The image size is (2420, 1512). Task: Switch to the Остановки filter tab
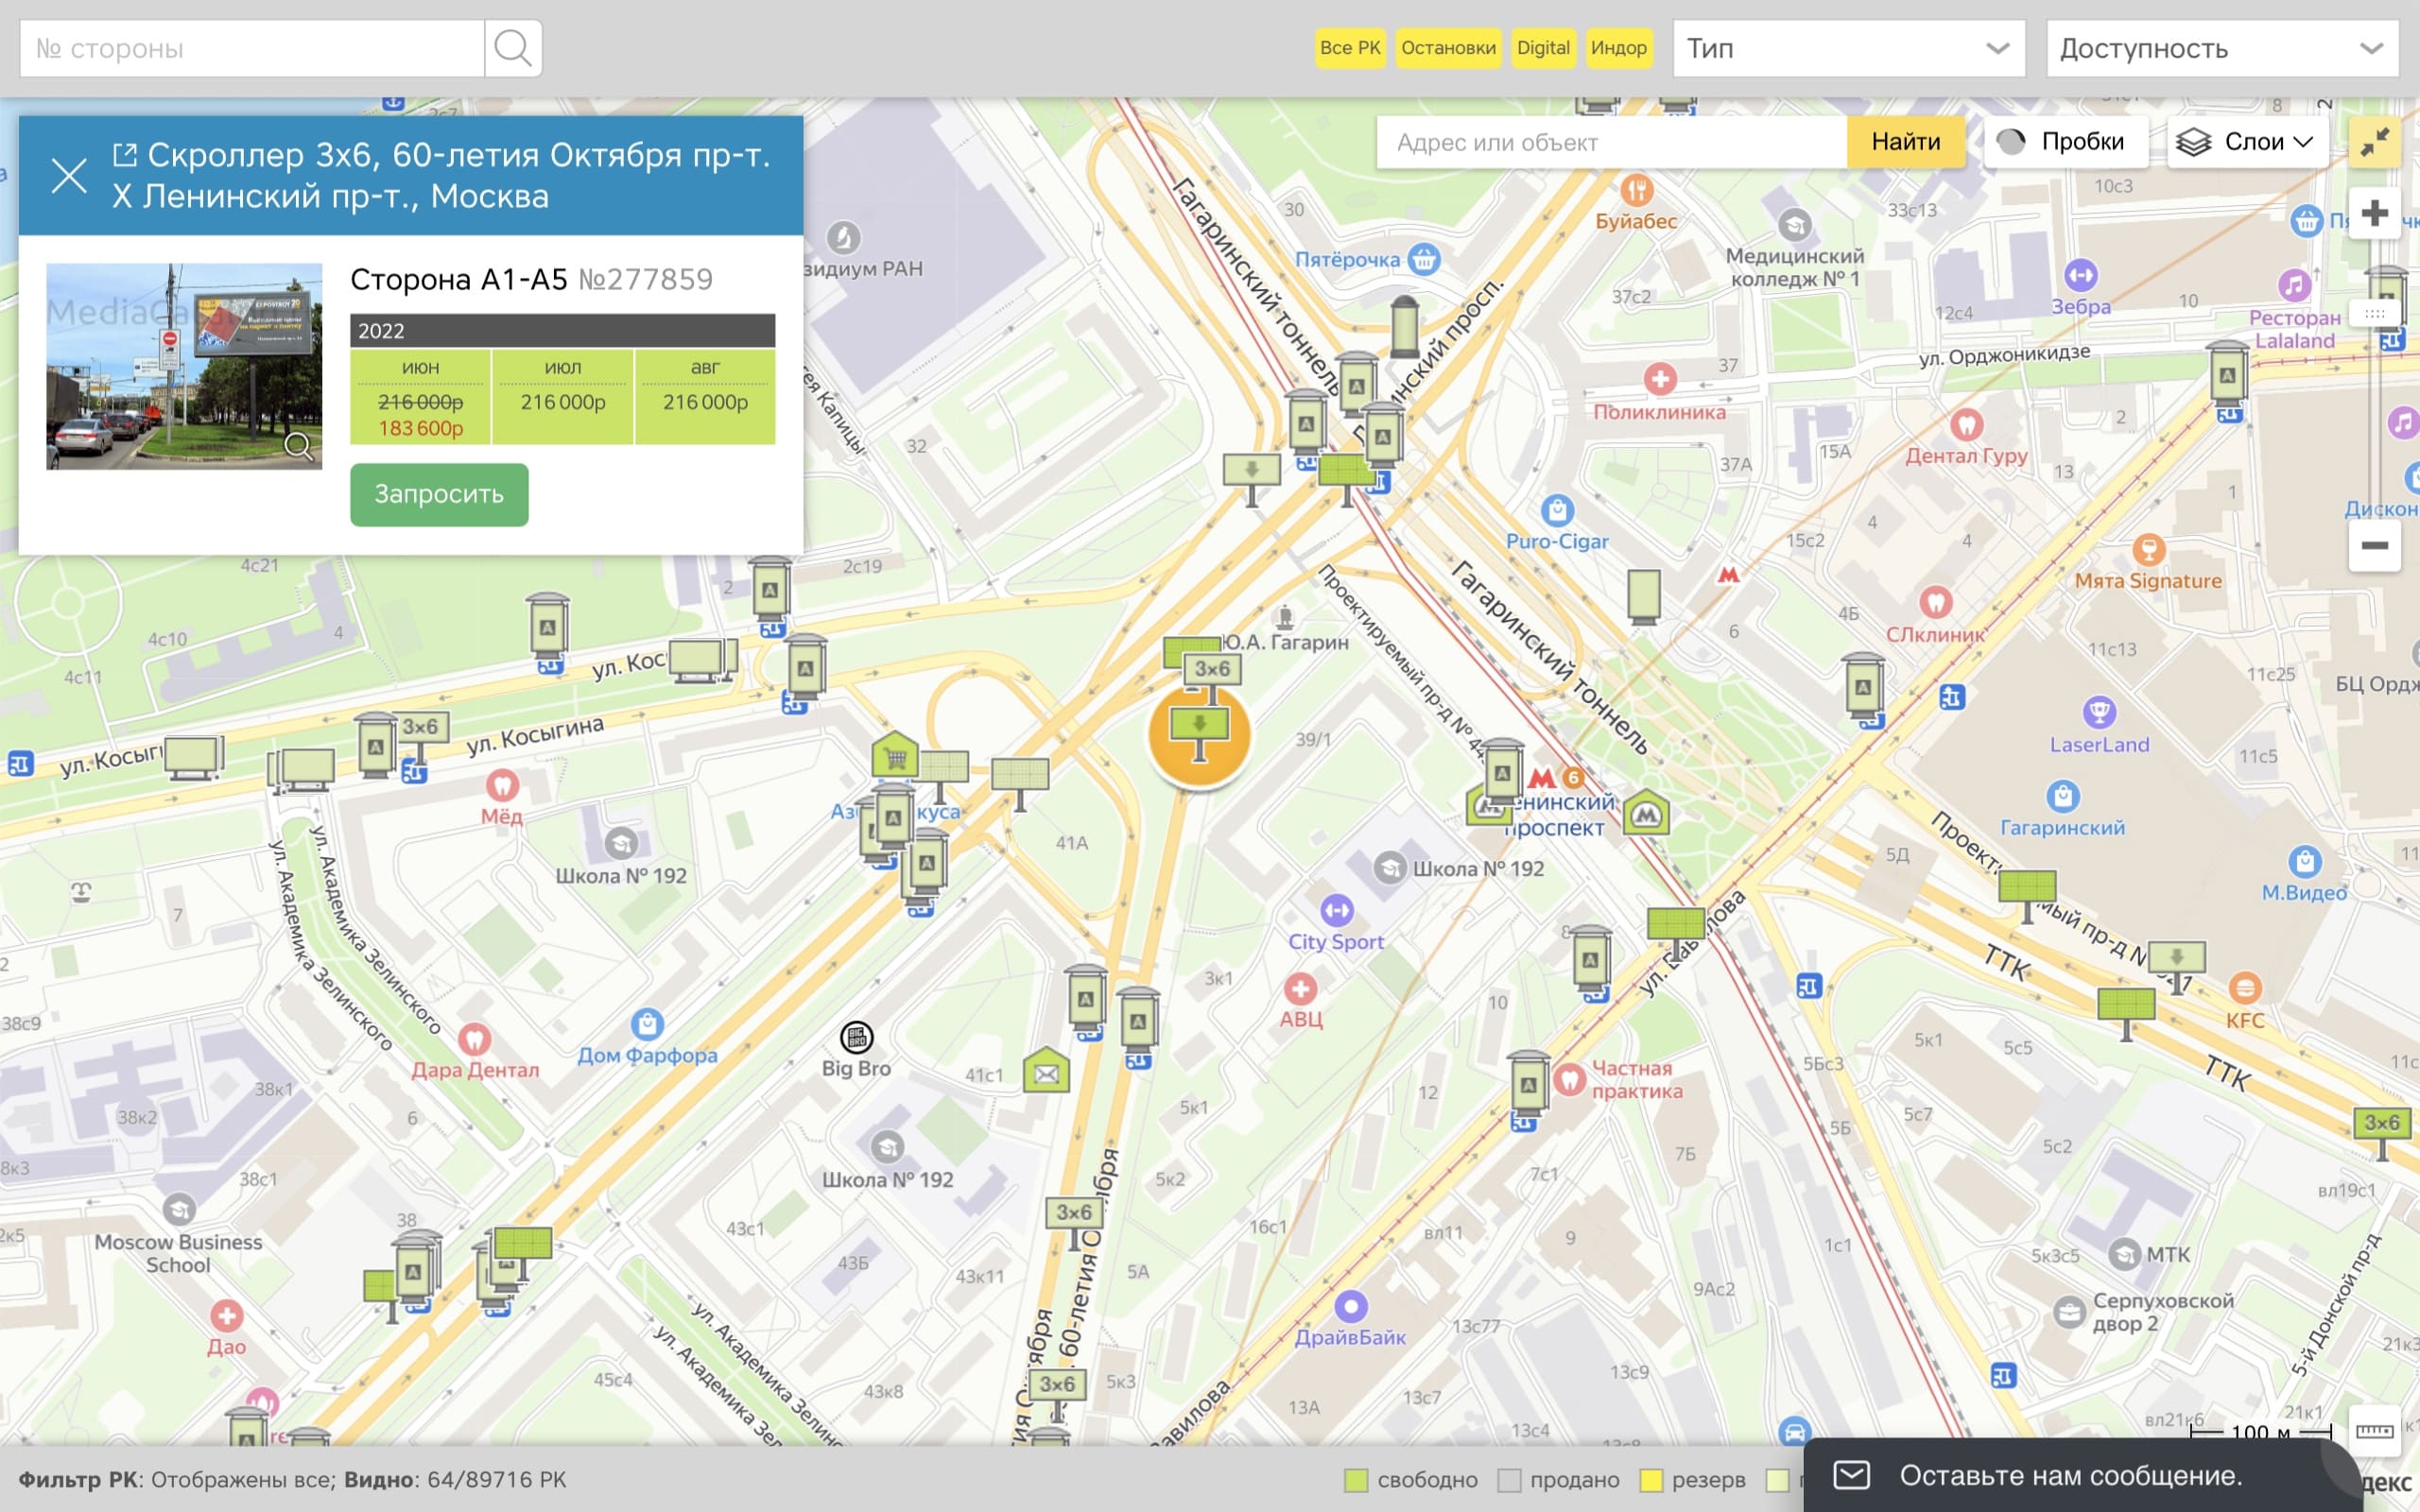coord(1447,48)
